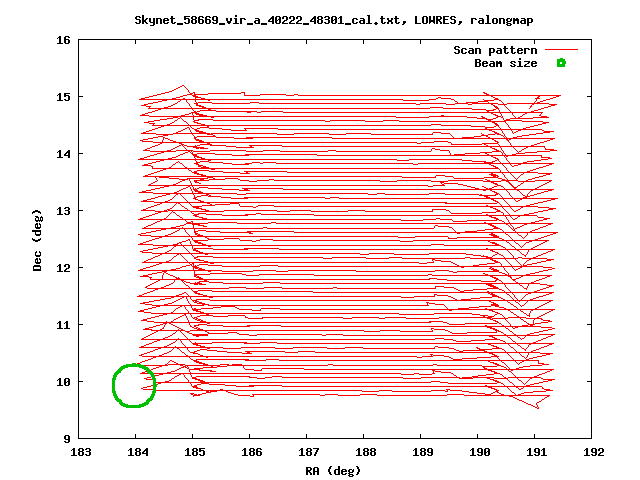640x480 pixels.
Task: Click the 'RA (deg)' axis label
Action: (x=333, y=471)
